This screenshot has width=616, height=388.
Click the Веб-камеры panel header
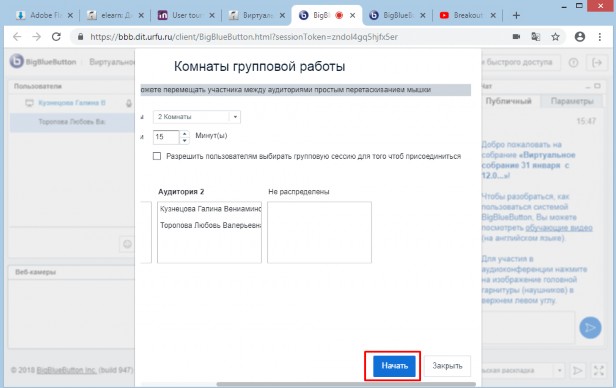pos(71,272)
